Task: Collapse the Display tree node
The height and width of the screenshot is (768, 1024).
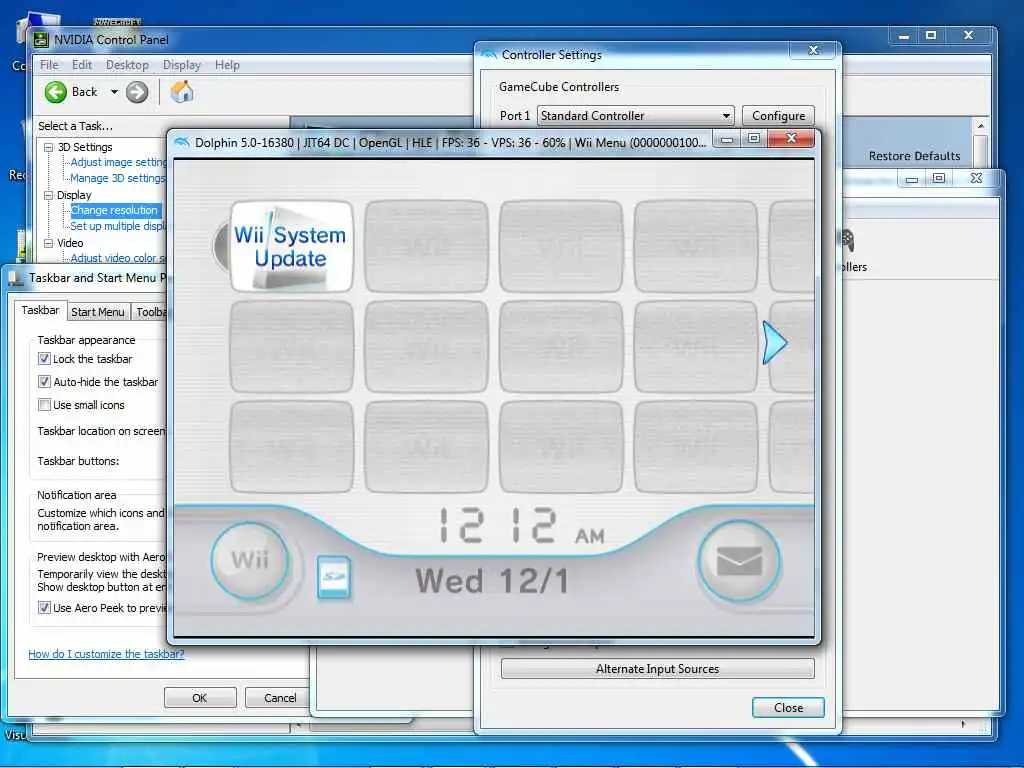Action: (x=48, y=195)
